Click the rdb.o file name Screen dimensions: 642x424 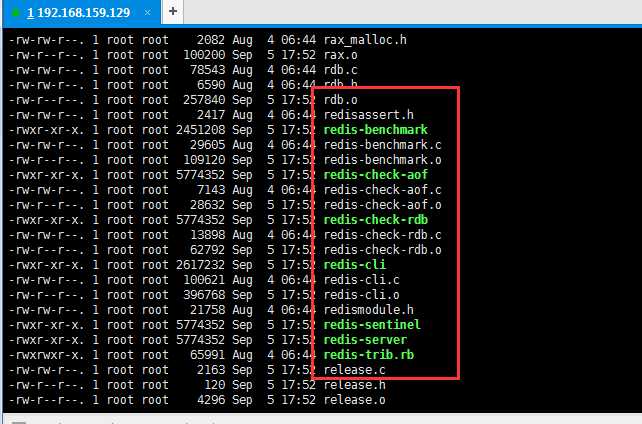(x=340, y=100)
